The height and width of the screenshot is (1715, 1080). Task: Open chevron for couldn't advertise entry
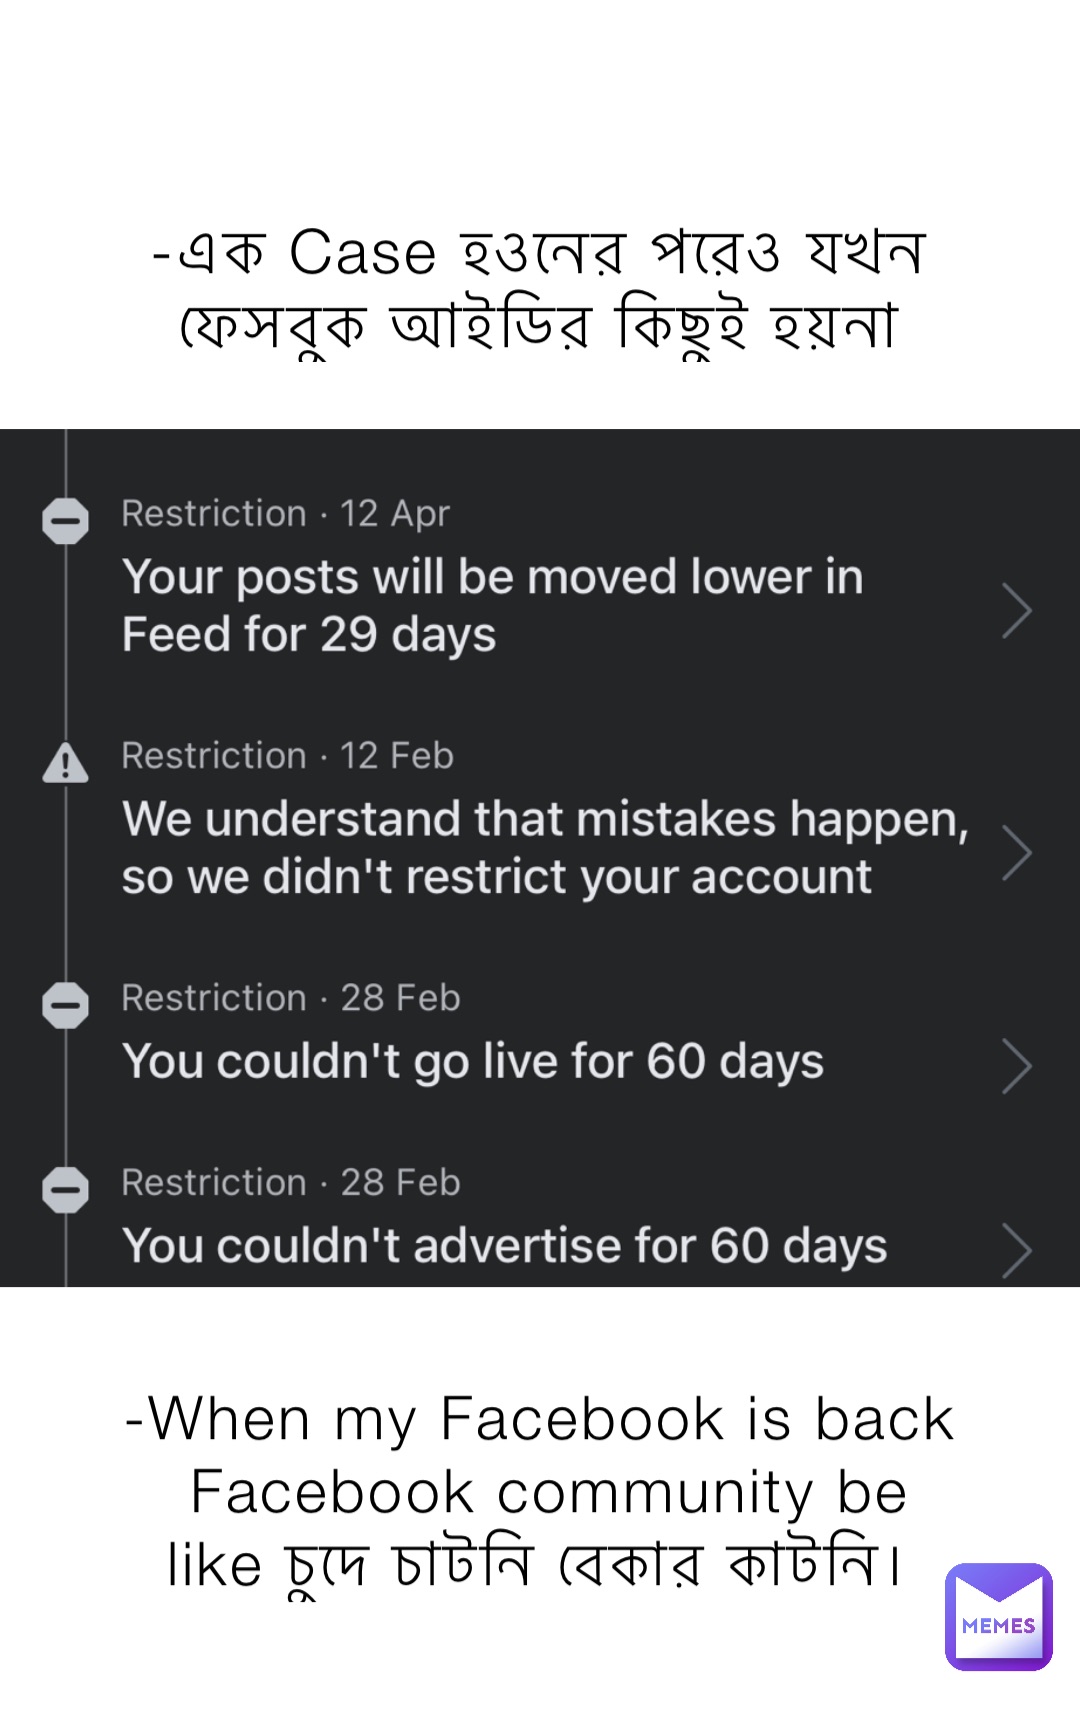click(x=1016, y=1250)
